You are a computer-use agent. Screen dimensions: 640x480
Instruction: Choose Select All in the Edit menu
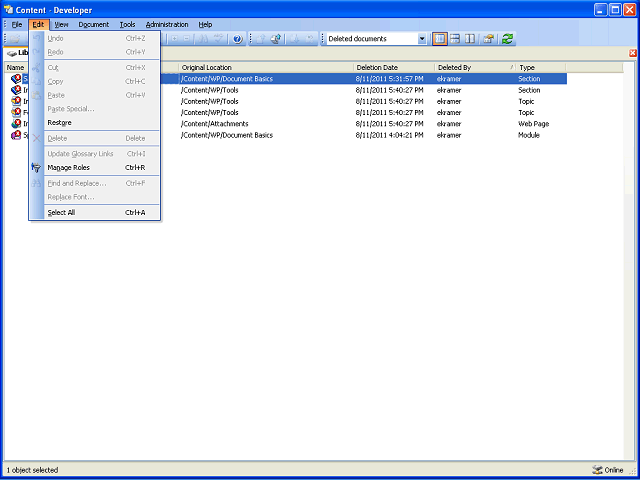pyautogui.click(x=95, y=212)
